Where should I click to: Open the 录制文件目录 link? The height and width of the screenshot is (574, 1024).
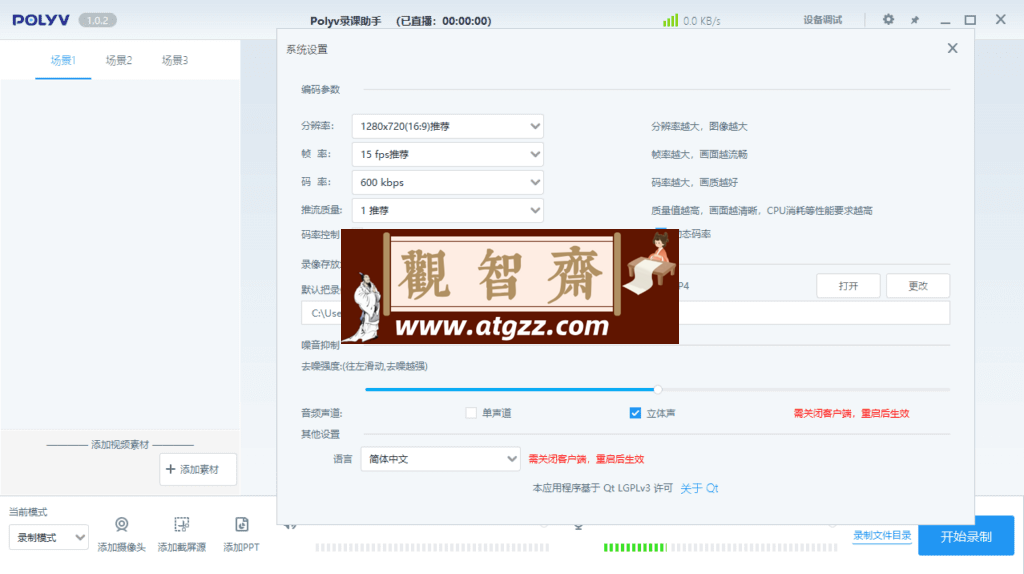pyautogui.click(x=882, y=535)
